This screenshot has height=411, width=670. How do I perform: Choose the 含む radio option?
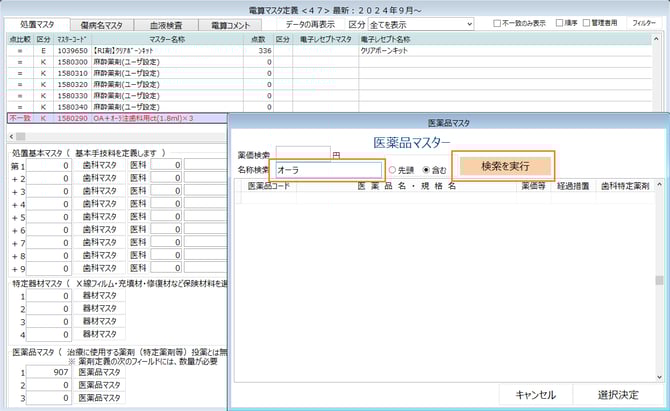(x=428, y=170)
